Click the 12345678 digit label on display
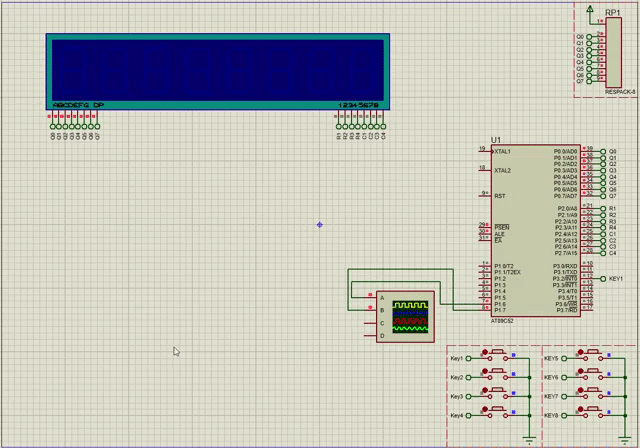Image resolution: width=640 pixels, height=448 pixels. pos(358,105)
